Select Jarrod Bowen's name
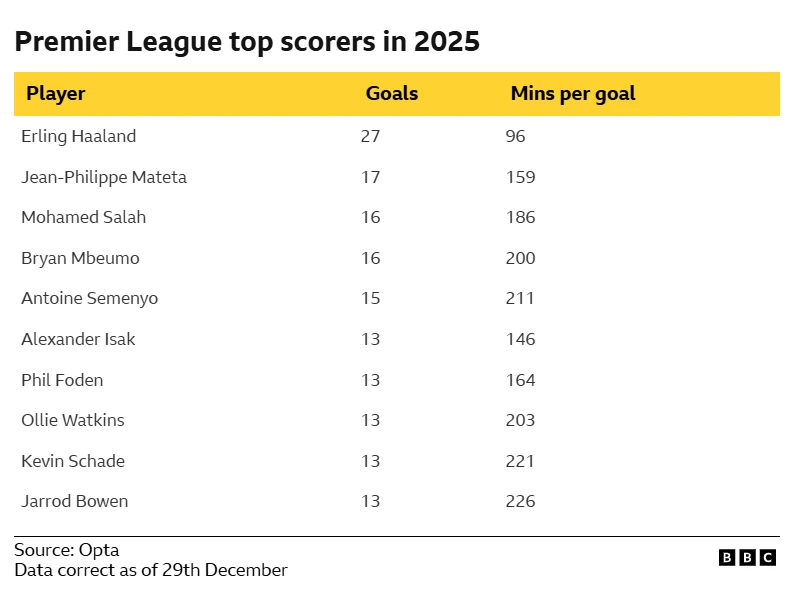The image size is (794, 597). [x=74, y=501]
